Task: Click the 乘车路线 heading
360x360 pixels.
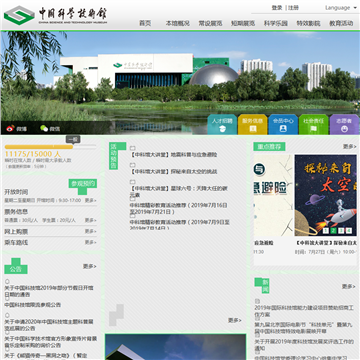Action: pos(16,242)
